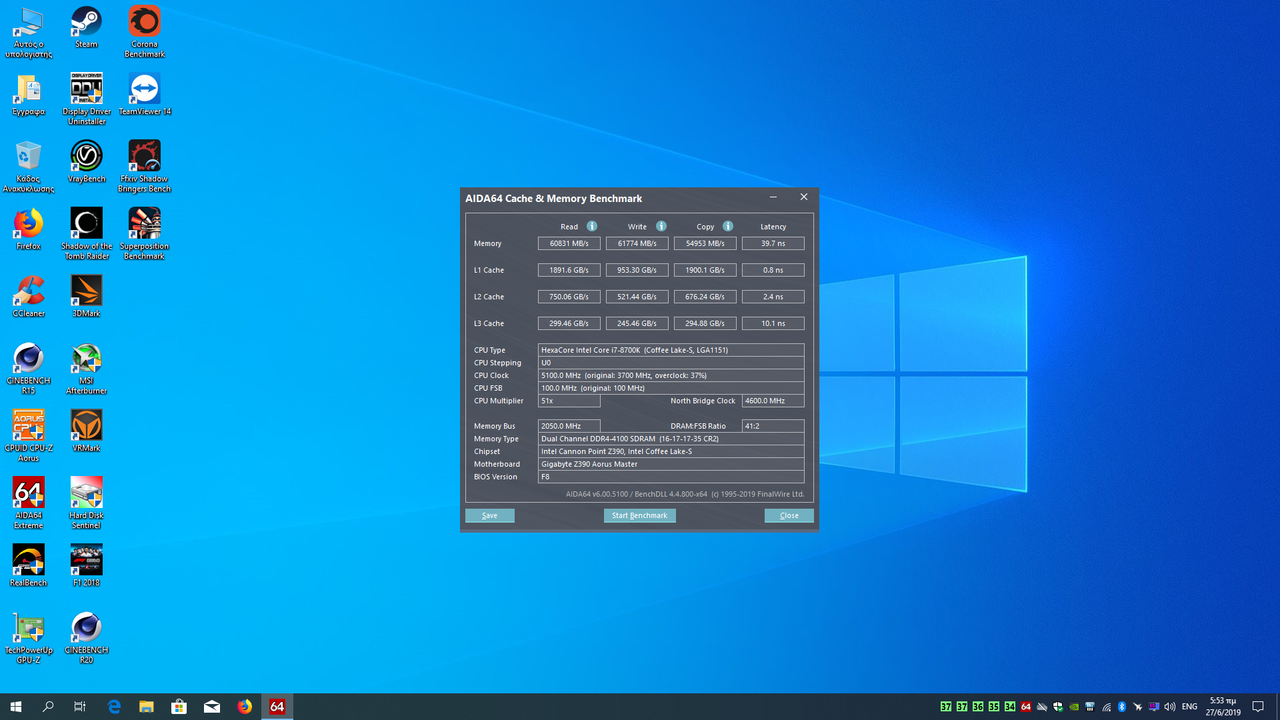The width and height of the screenshot is (1280, 720).
Task: Select the CCleaner desktop icon
Action: 28,296
